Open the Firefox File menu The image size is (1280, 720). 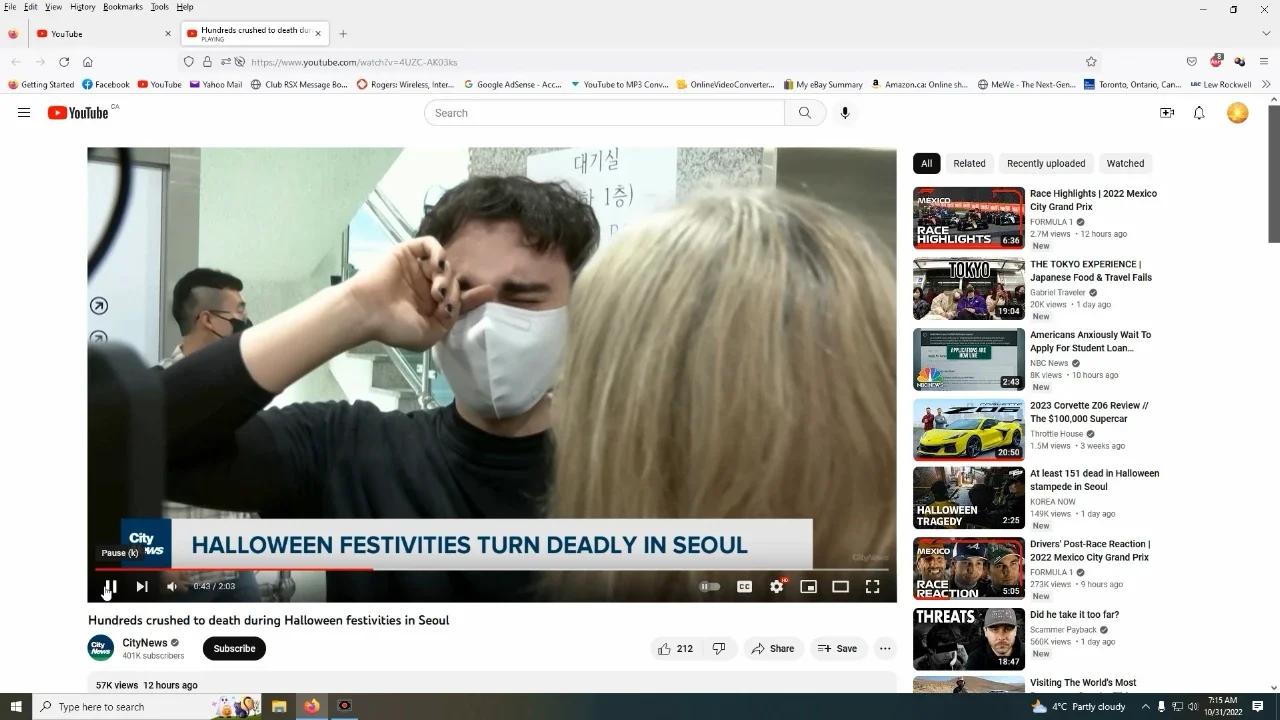(10, 7)
